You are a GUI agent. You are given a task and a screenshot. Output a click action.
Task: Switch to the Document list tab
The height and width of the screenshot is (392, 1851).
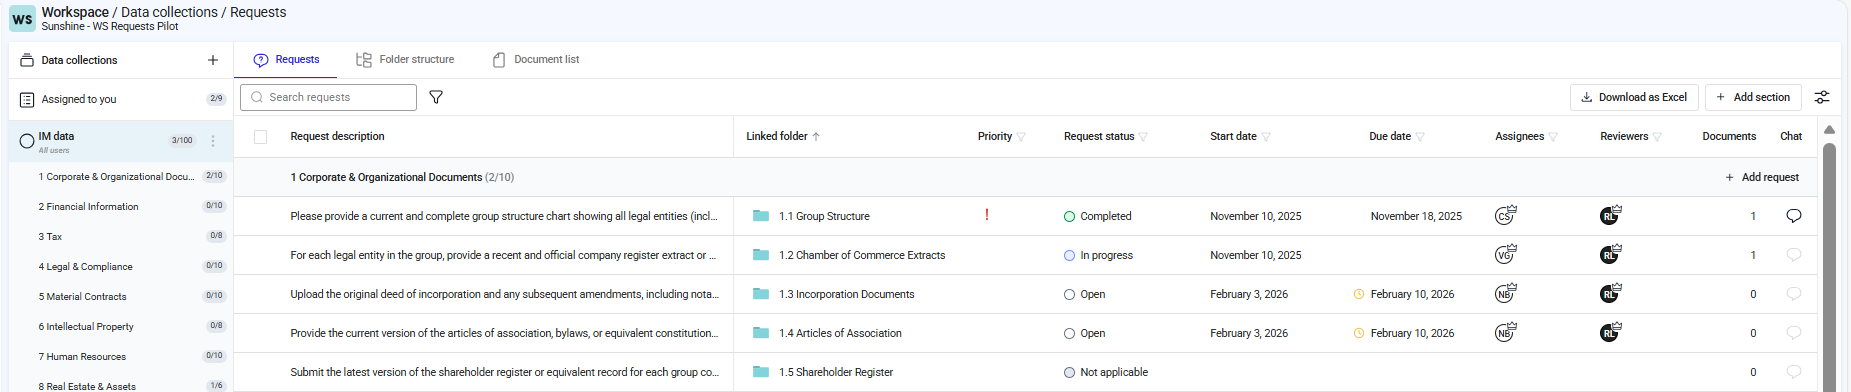(536, 60)
